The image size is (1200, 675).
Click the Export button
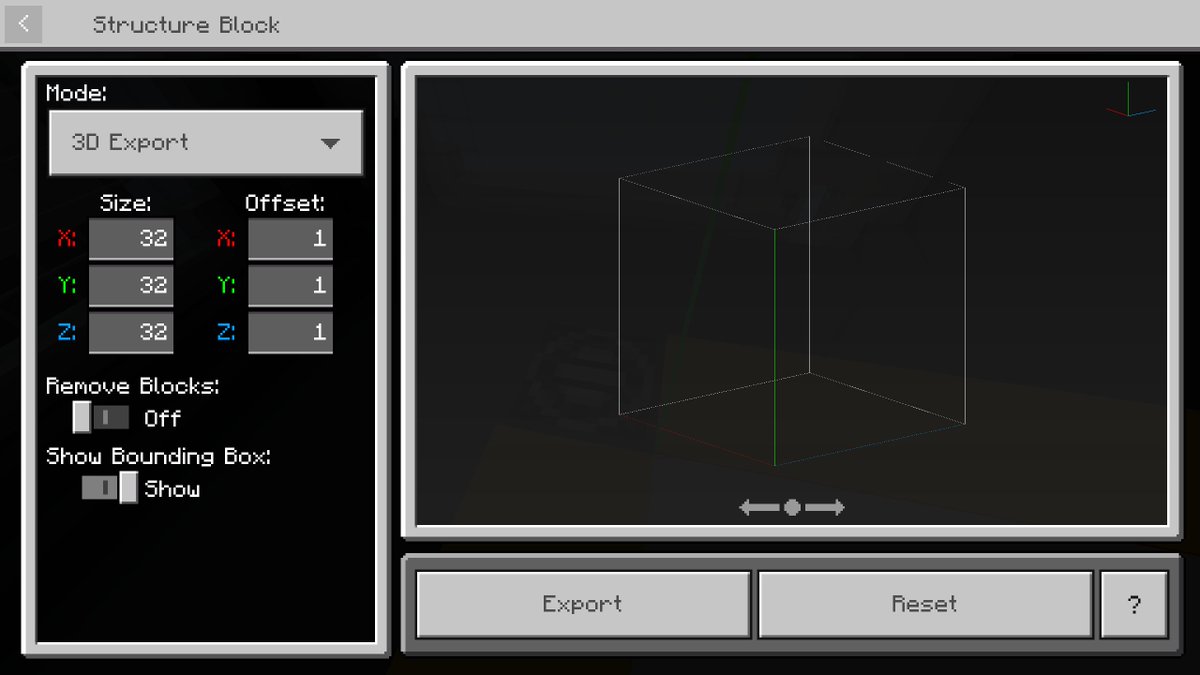click(x=583, y=604)
